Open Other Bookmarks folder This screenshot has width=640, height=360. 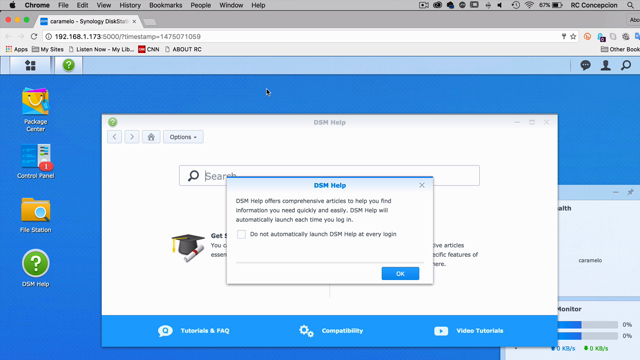pyautogui.click(x=620, y=49)
